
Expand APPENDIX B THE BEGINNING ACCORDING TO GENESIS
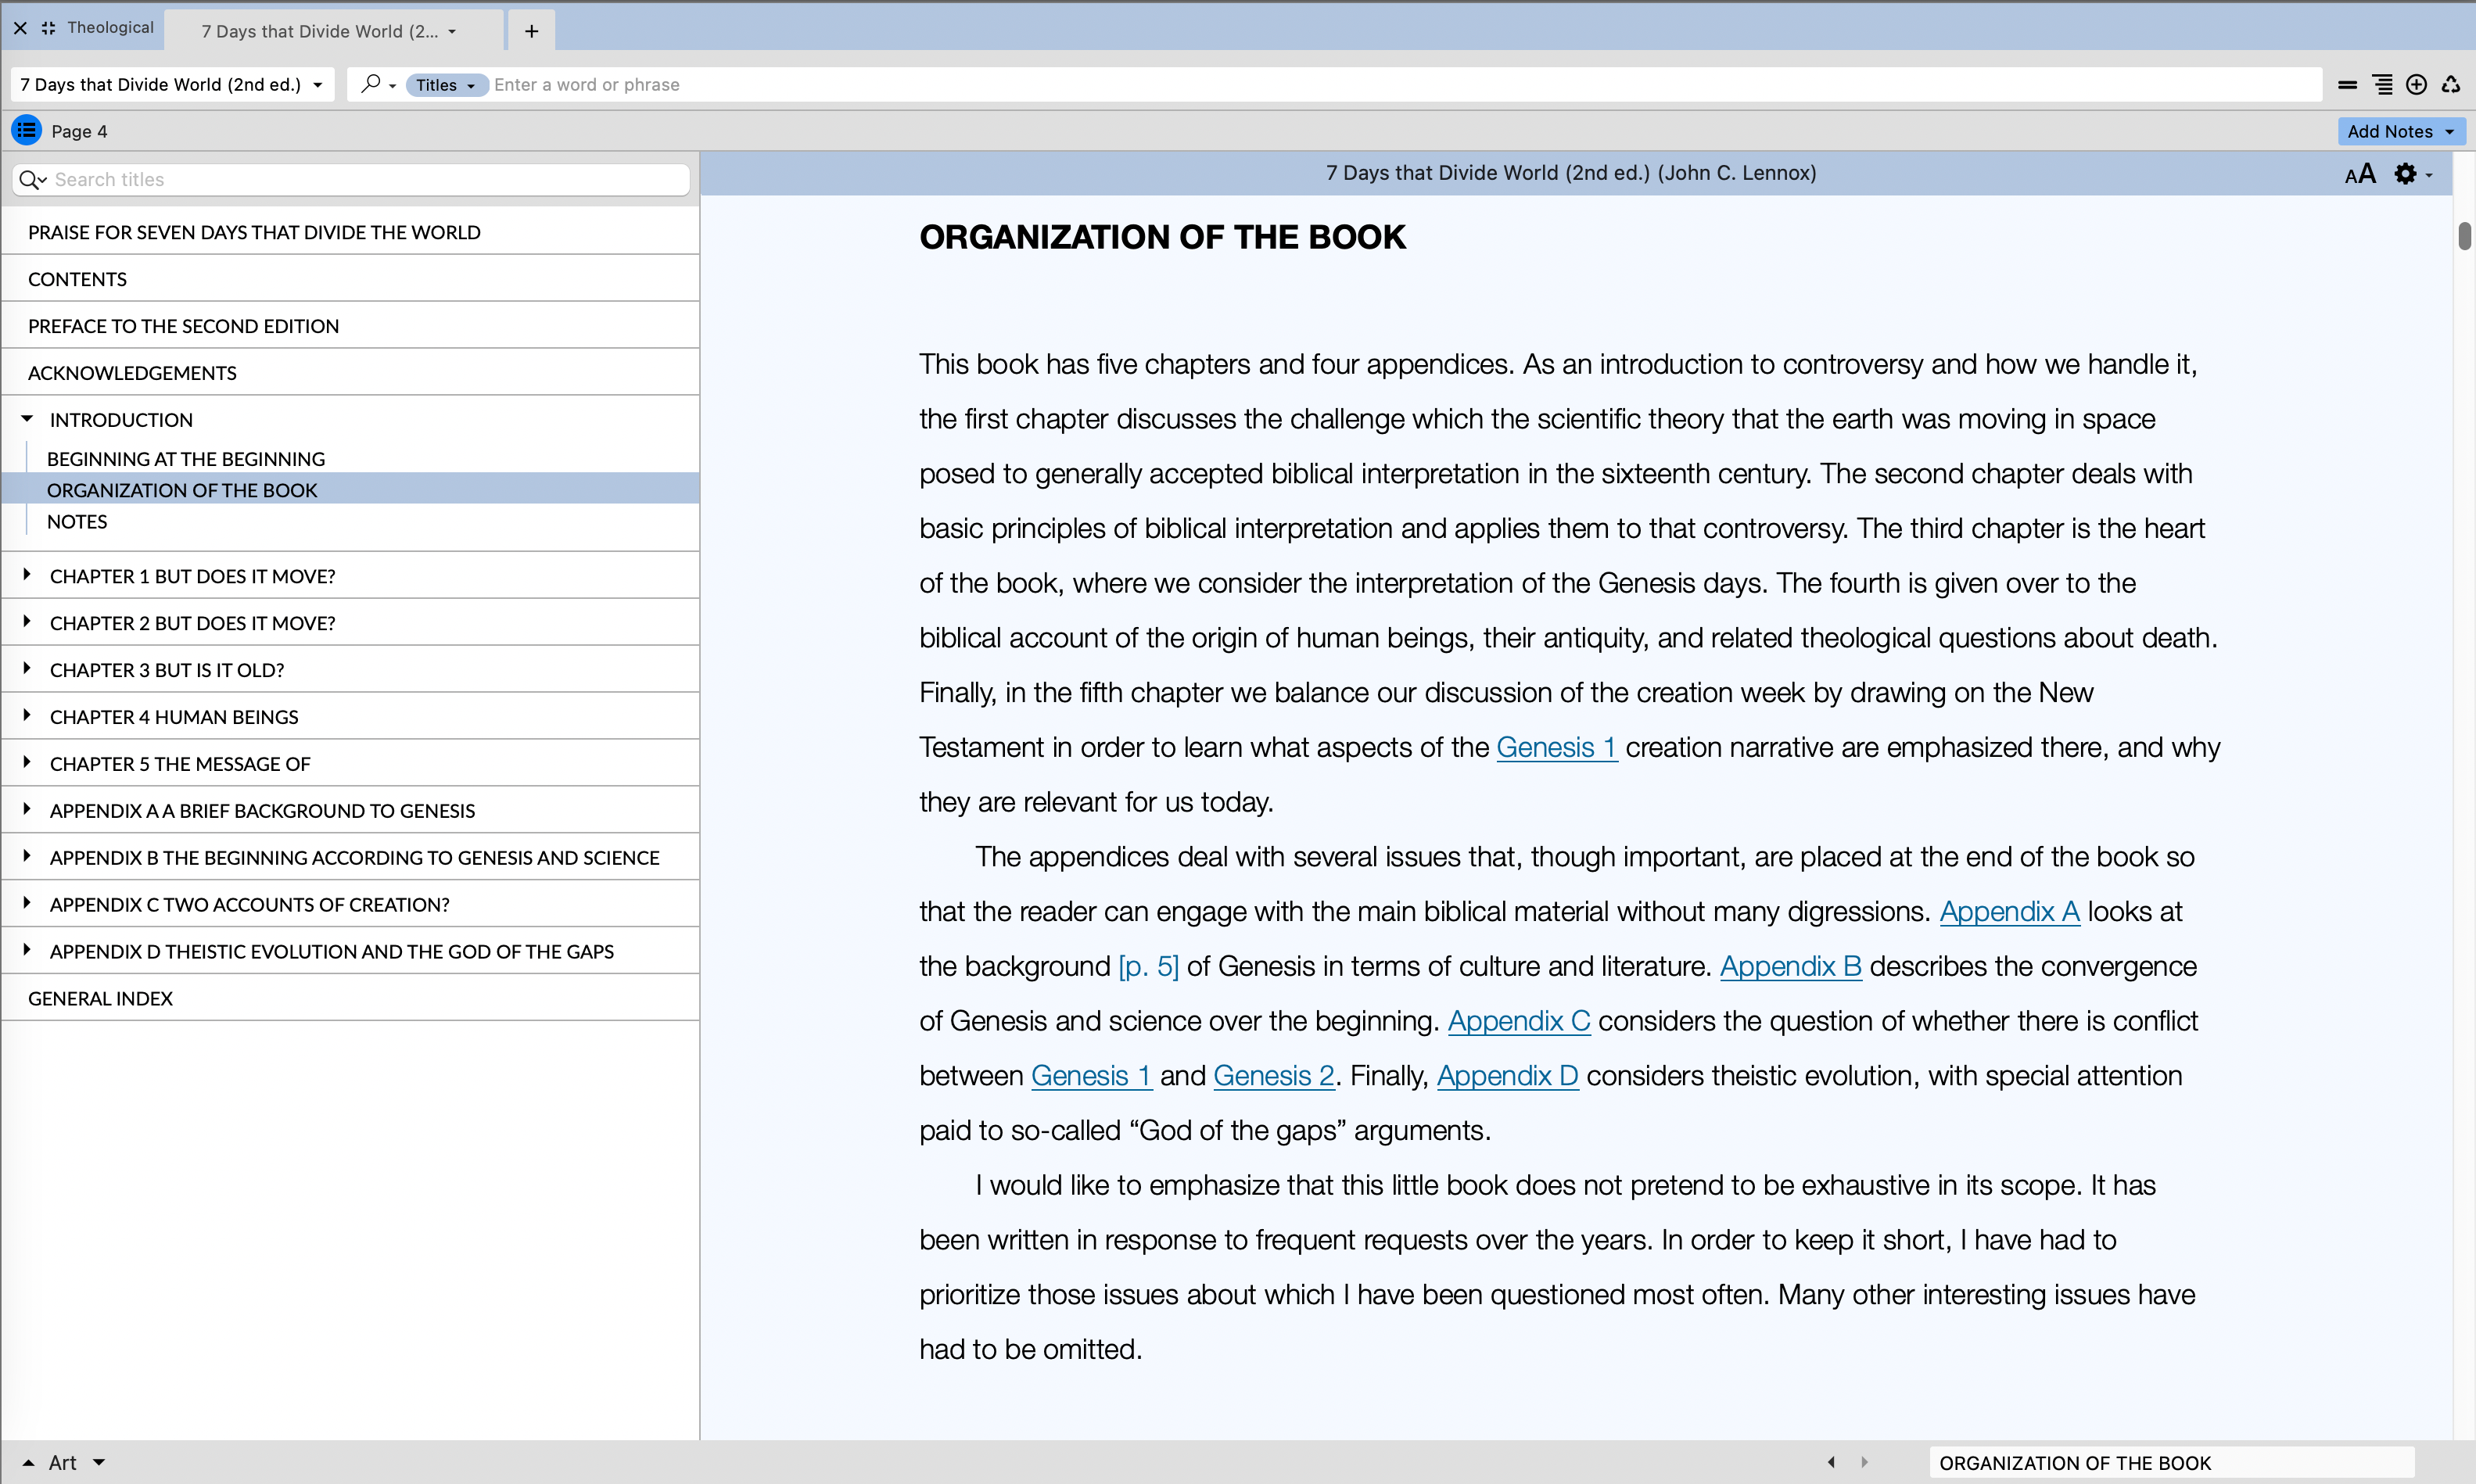click(27, 857)
